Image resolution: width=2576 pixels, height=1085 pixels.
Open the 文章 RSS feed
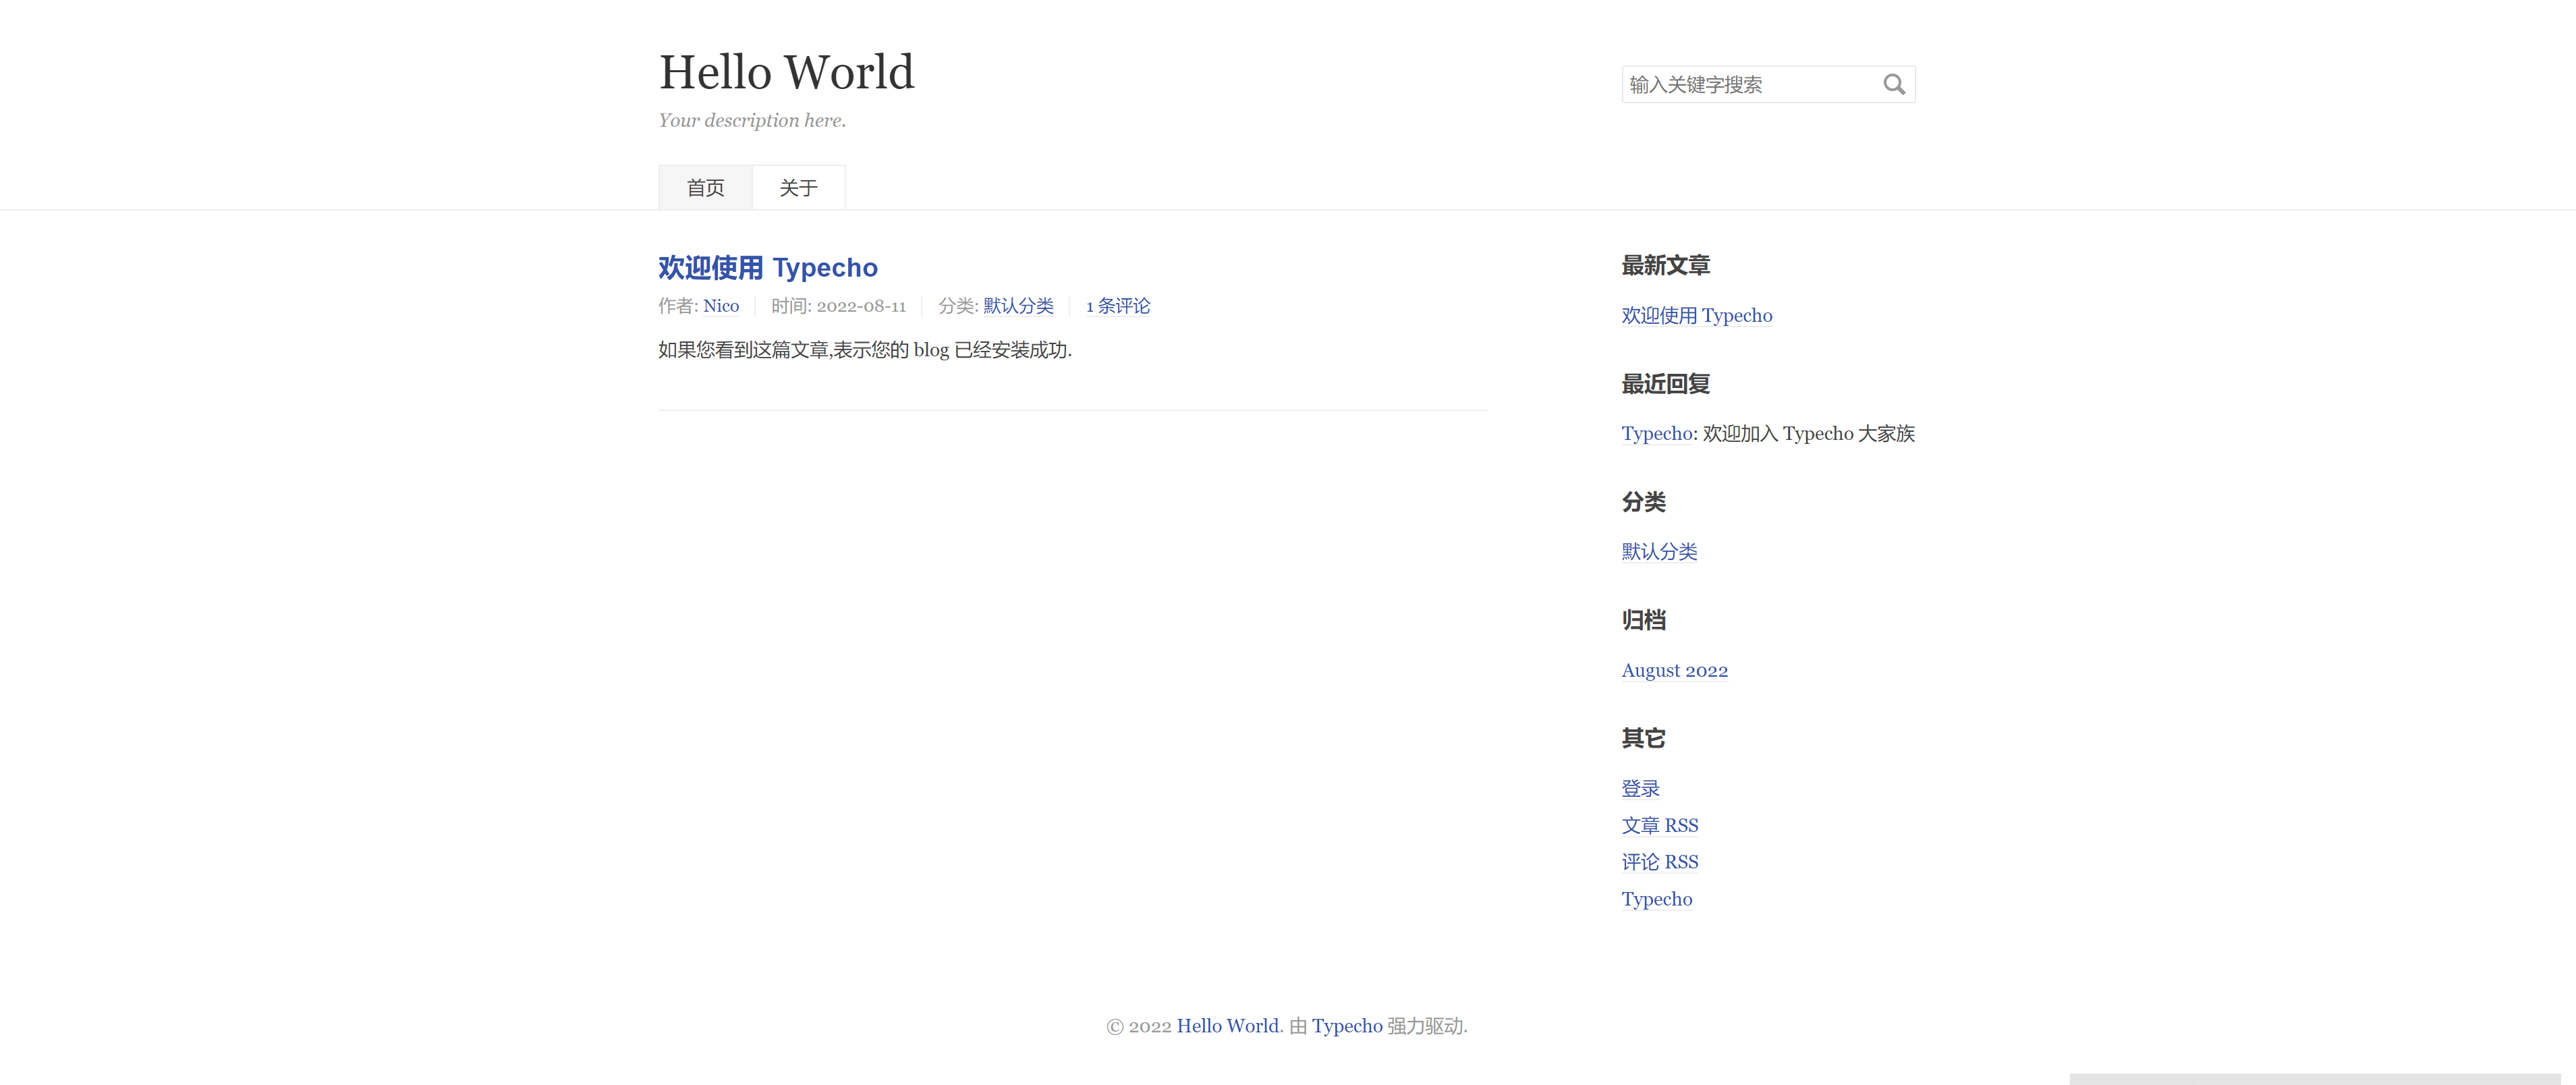pos(1660,825)
